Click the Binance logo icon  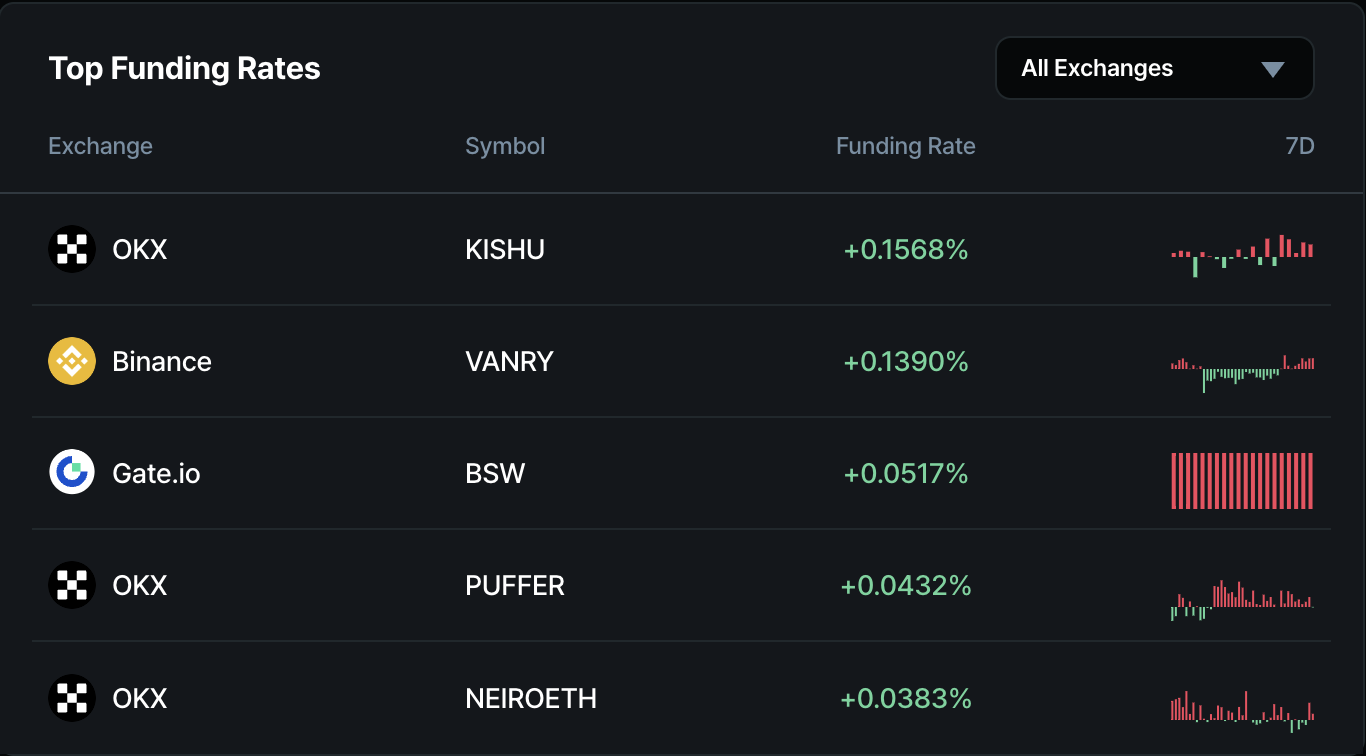point(72,361)
